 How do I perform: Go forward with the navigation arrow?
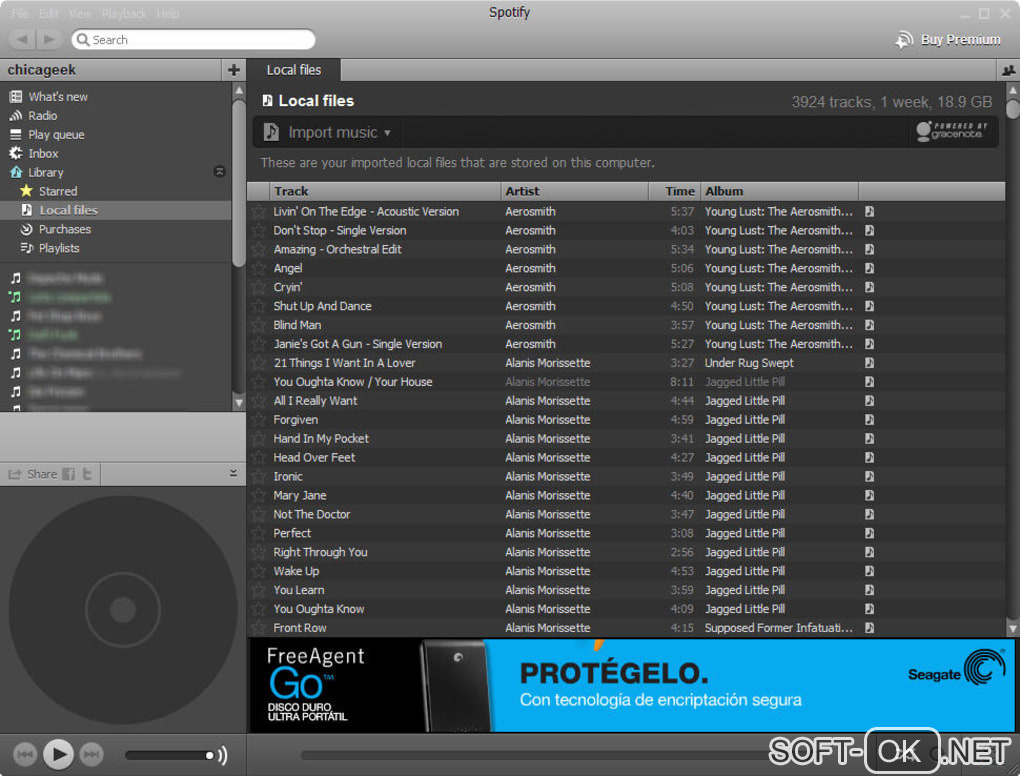click(x=49, y=40)
